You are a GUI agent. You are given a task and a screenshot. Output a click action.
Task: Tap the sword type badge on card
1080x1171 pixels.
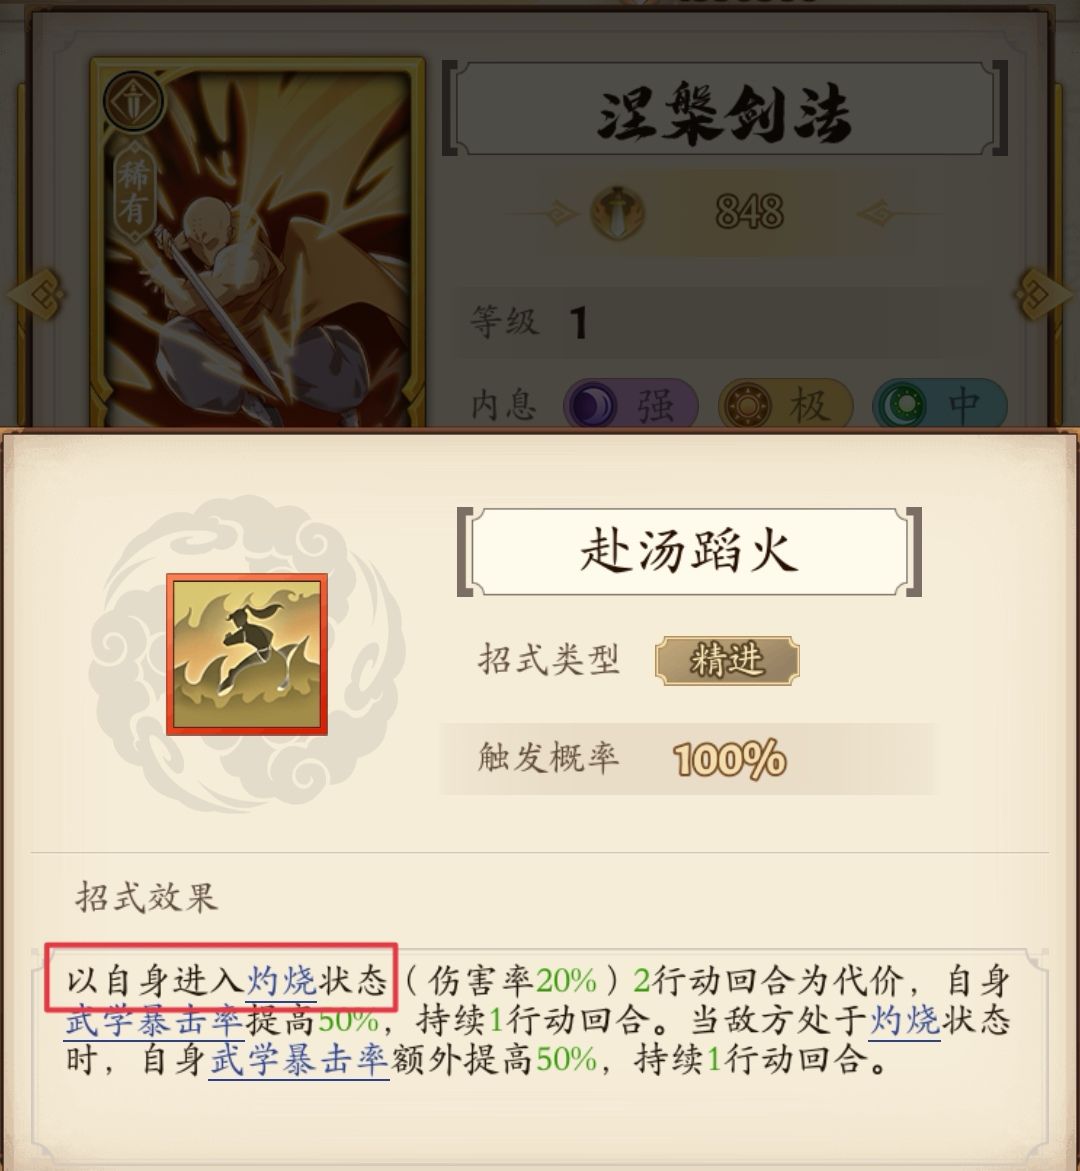[133, 101]
